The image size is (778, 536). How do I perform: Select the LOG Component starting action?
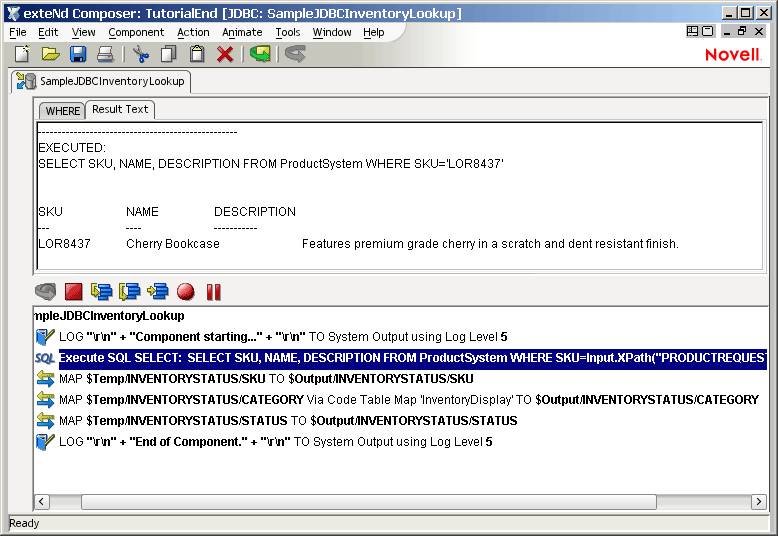click(x=283, y=337)
